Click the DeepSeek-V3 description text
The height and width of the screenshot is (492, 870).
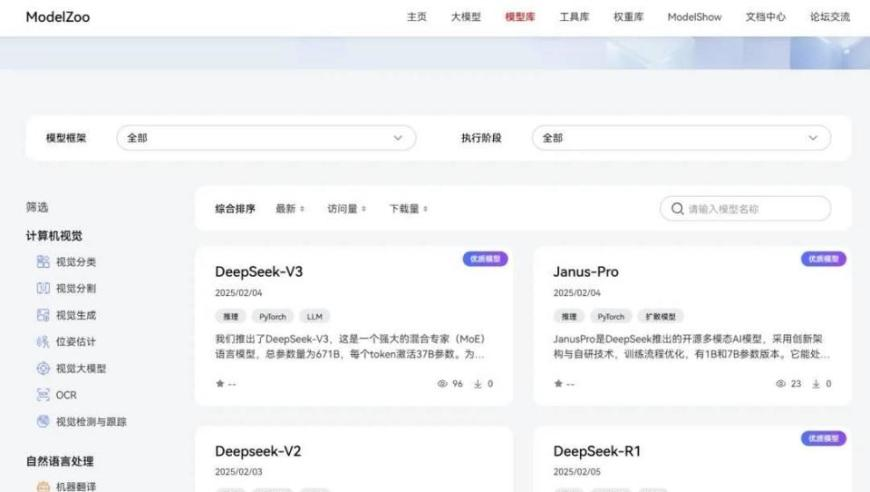(x=350, y=346)
